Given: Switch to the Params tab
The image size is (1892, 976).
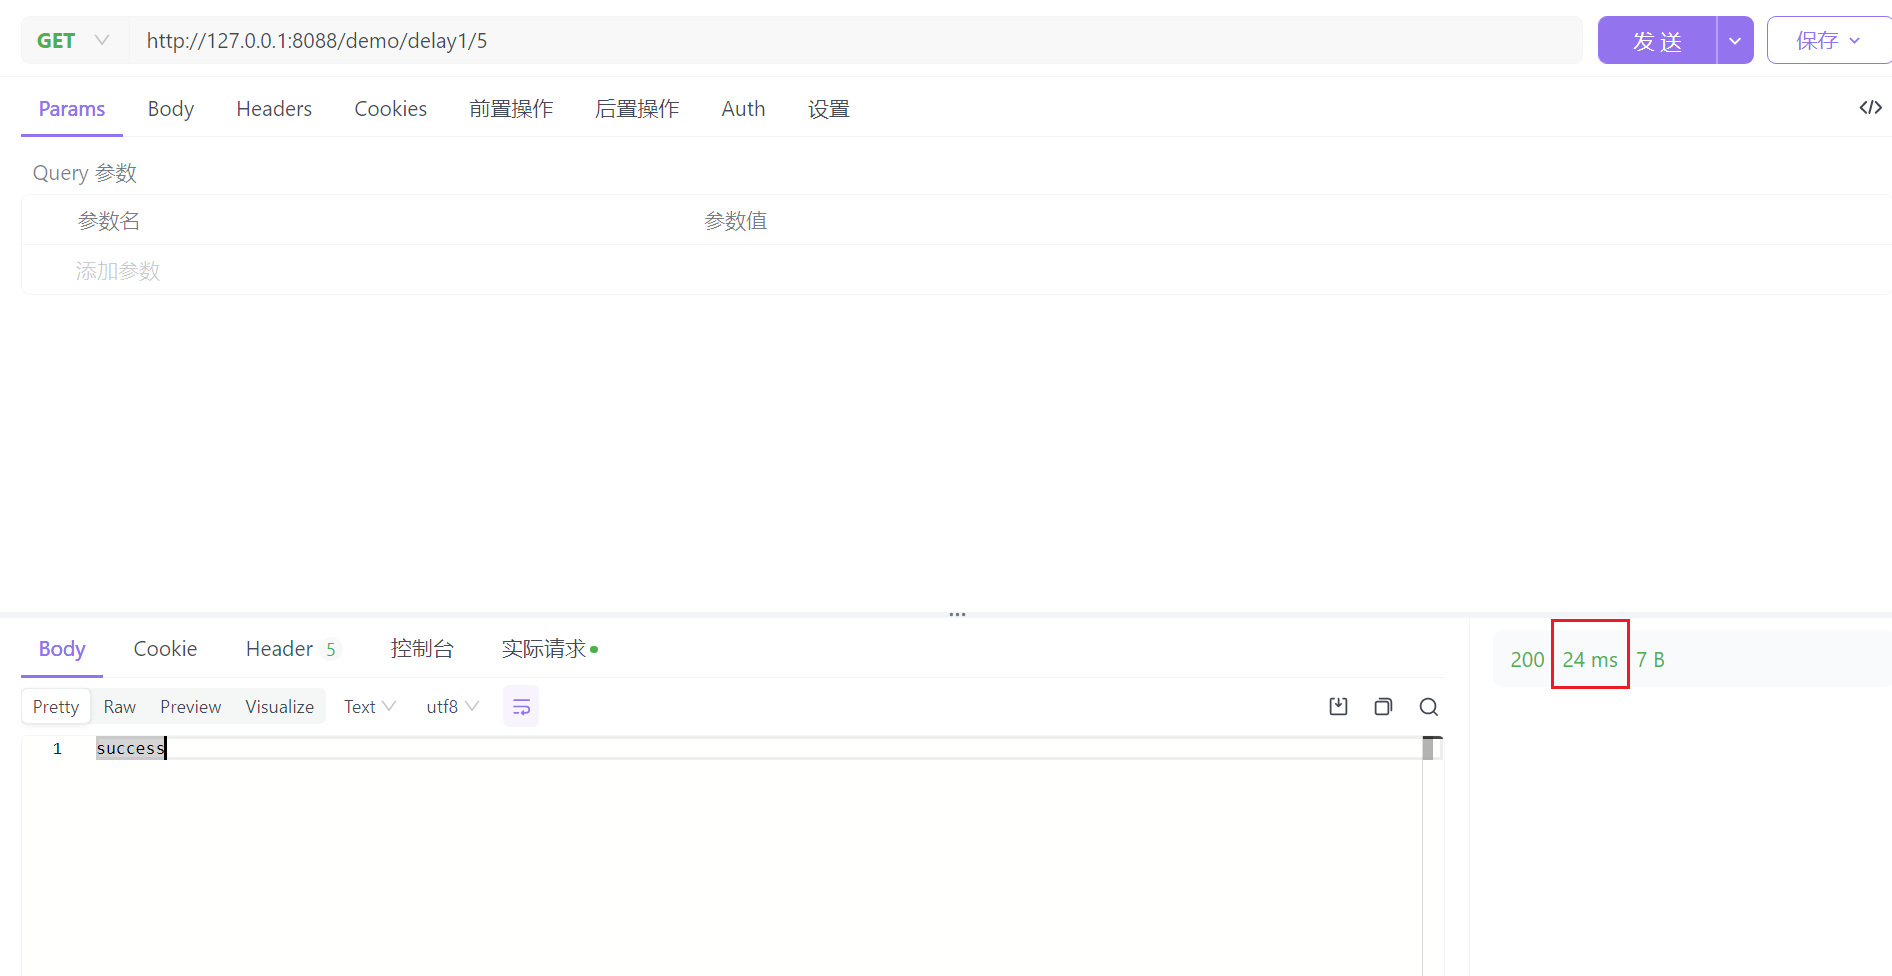Looking at the screenshot, I should click(72, 109).
